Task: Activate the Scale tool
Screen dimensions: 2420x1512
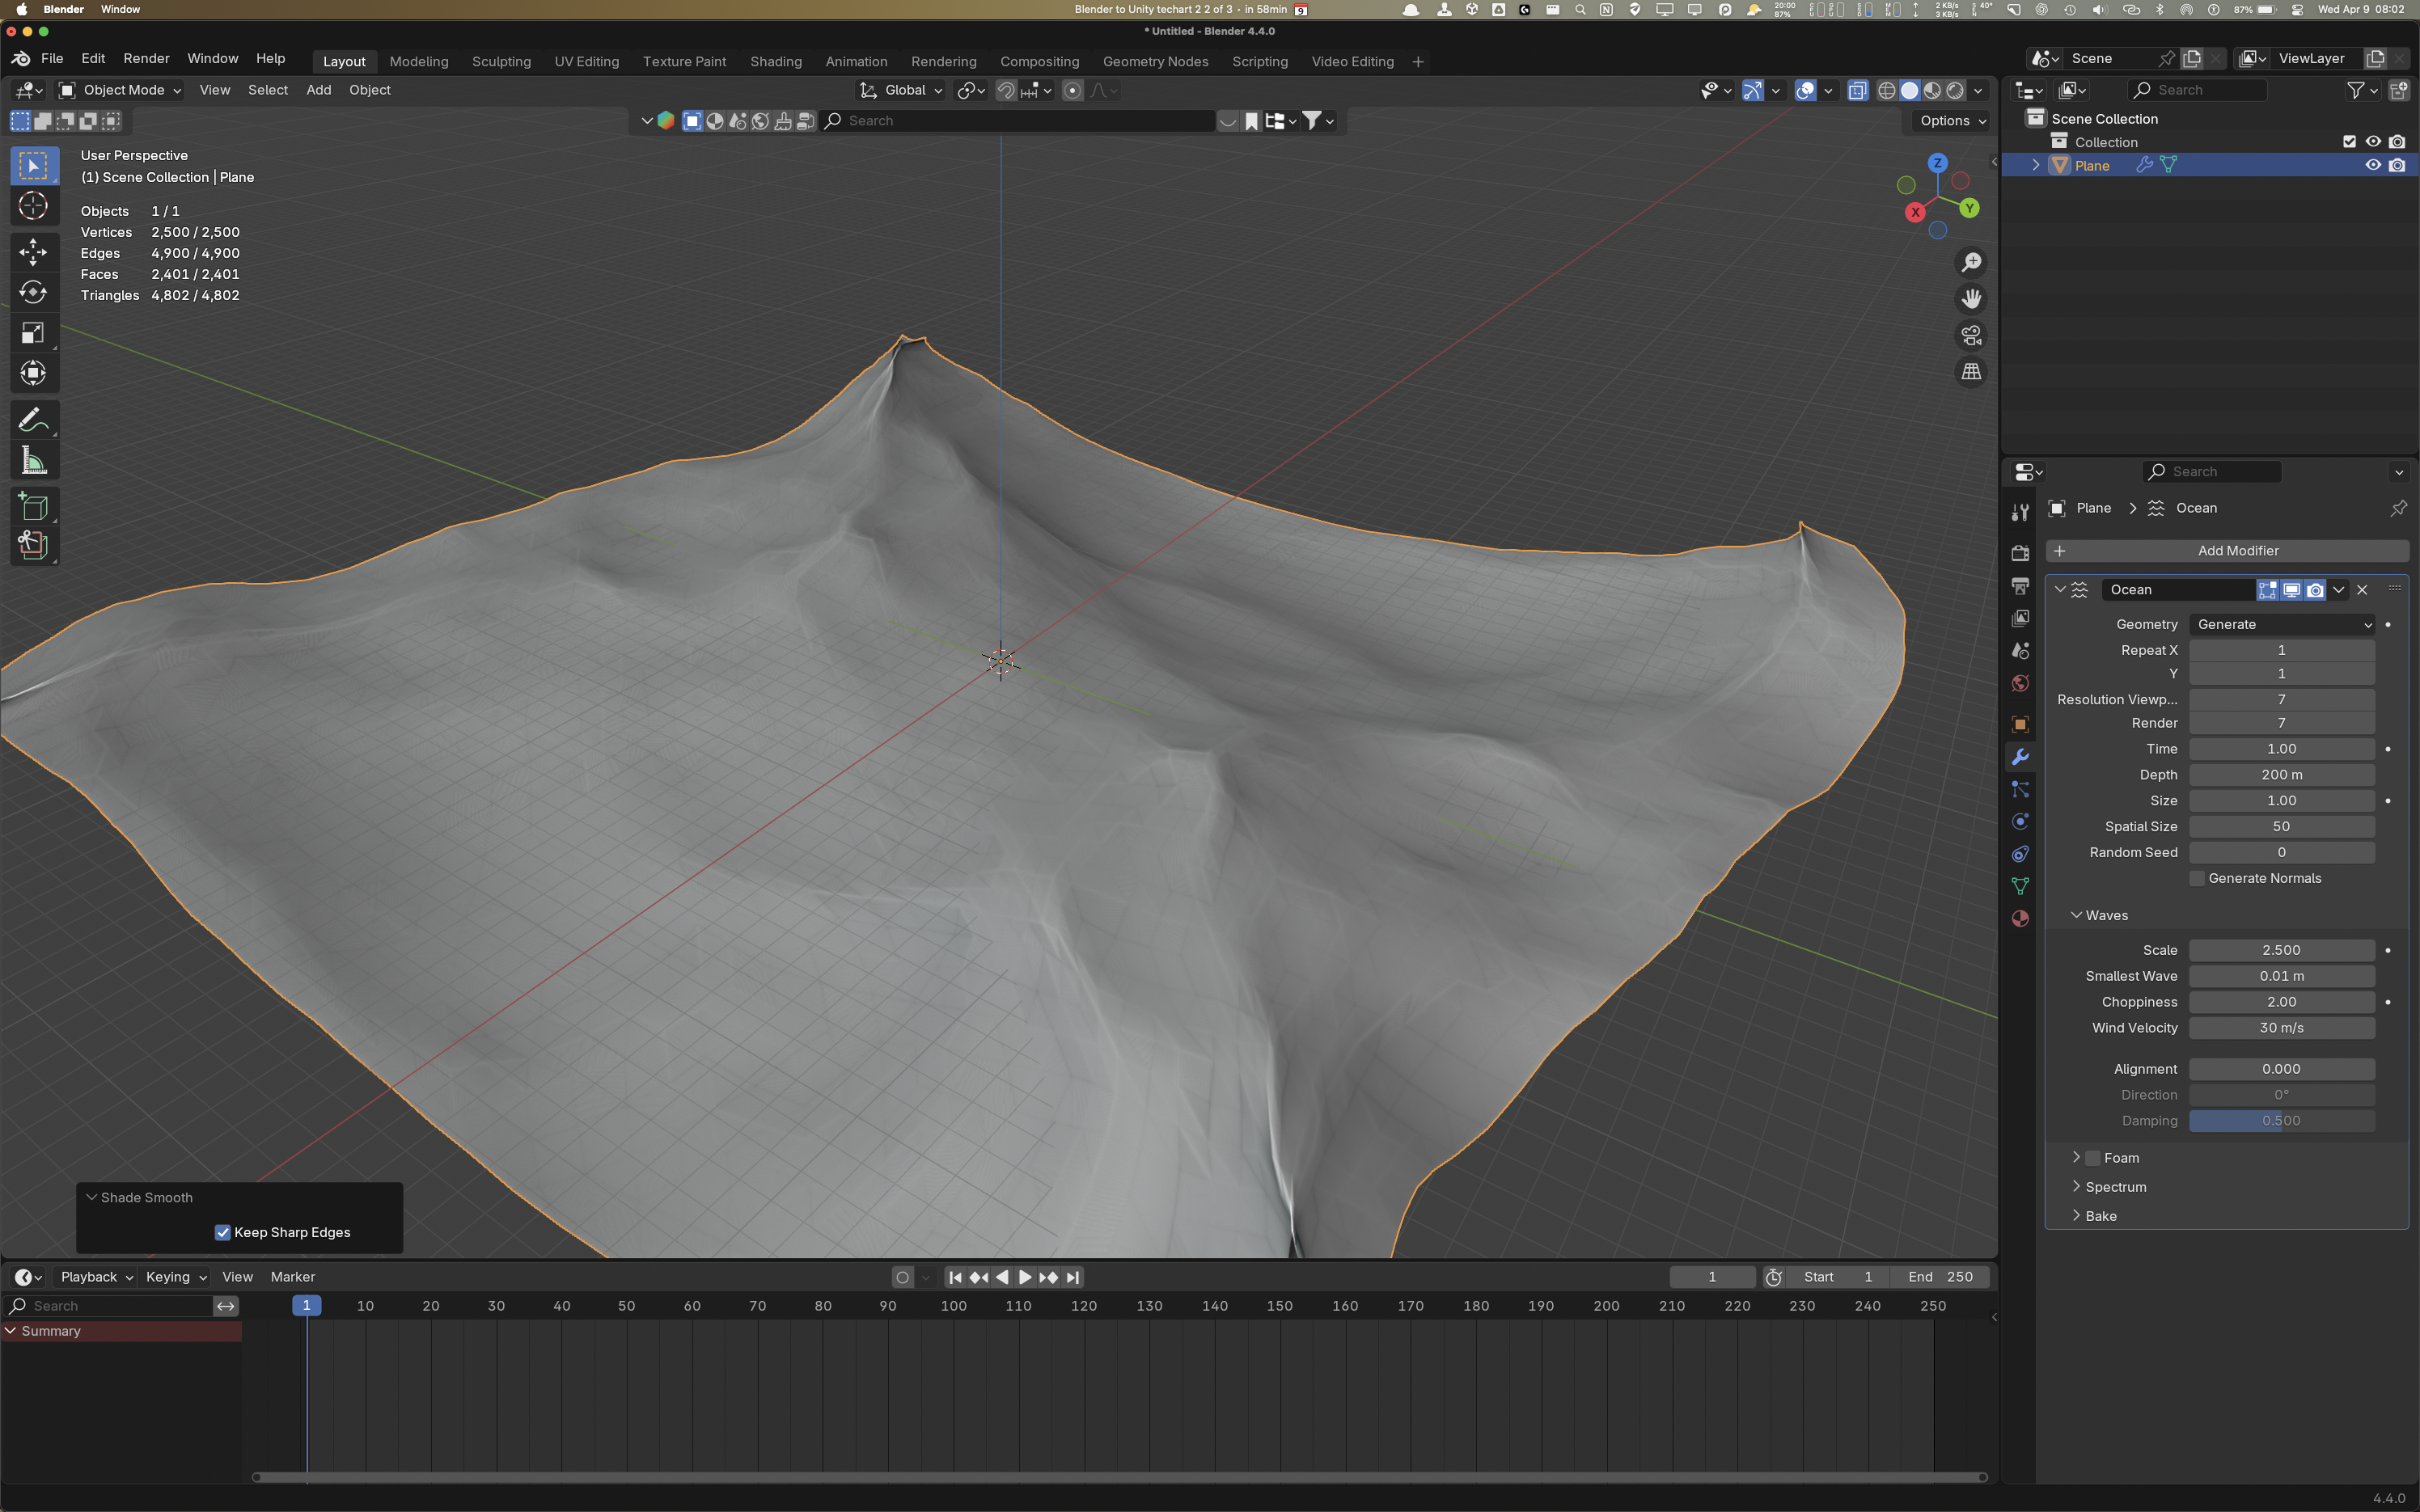Action: pos(33,333)
